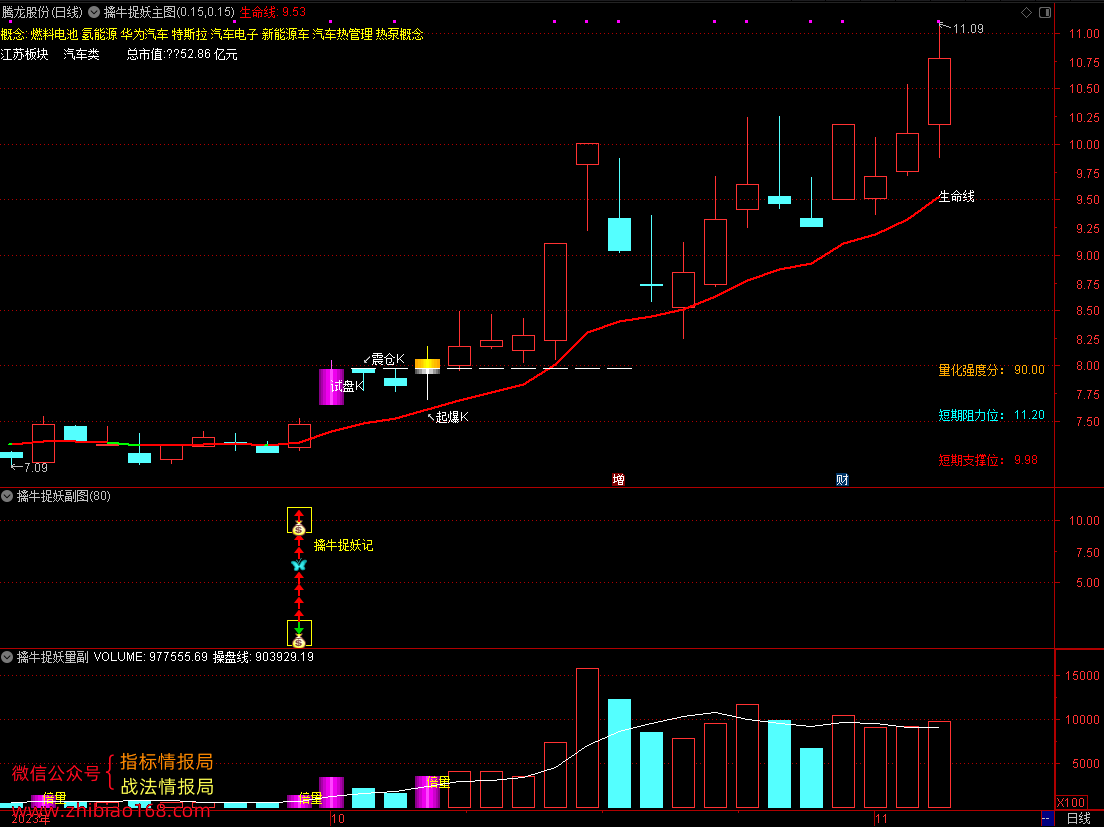The image size is (1104, 827).
Task: Click the 起爆K annotation label
Action: (x=452, y=417)
